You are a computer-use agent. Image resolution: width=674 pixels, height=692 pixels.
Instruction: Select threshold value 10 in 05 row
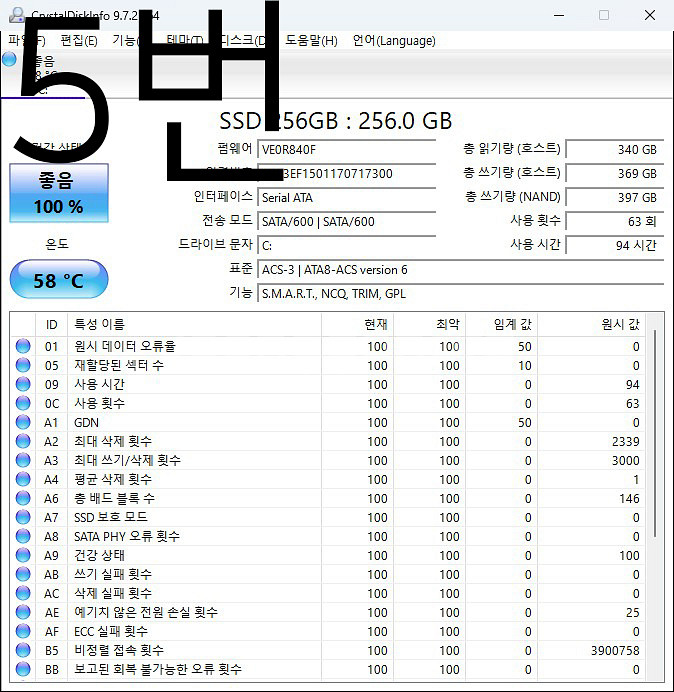525,365
